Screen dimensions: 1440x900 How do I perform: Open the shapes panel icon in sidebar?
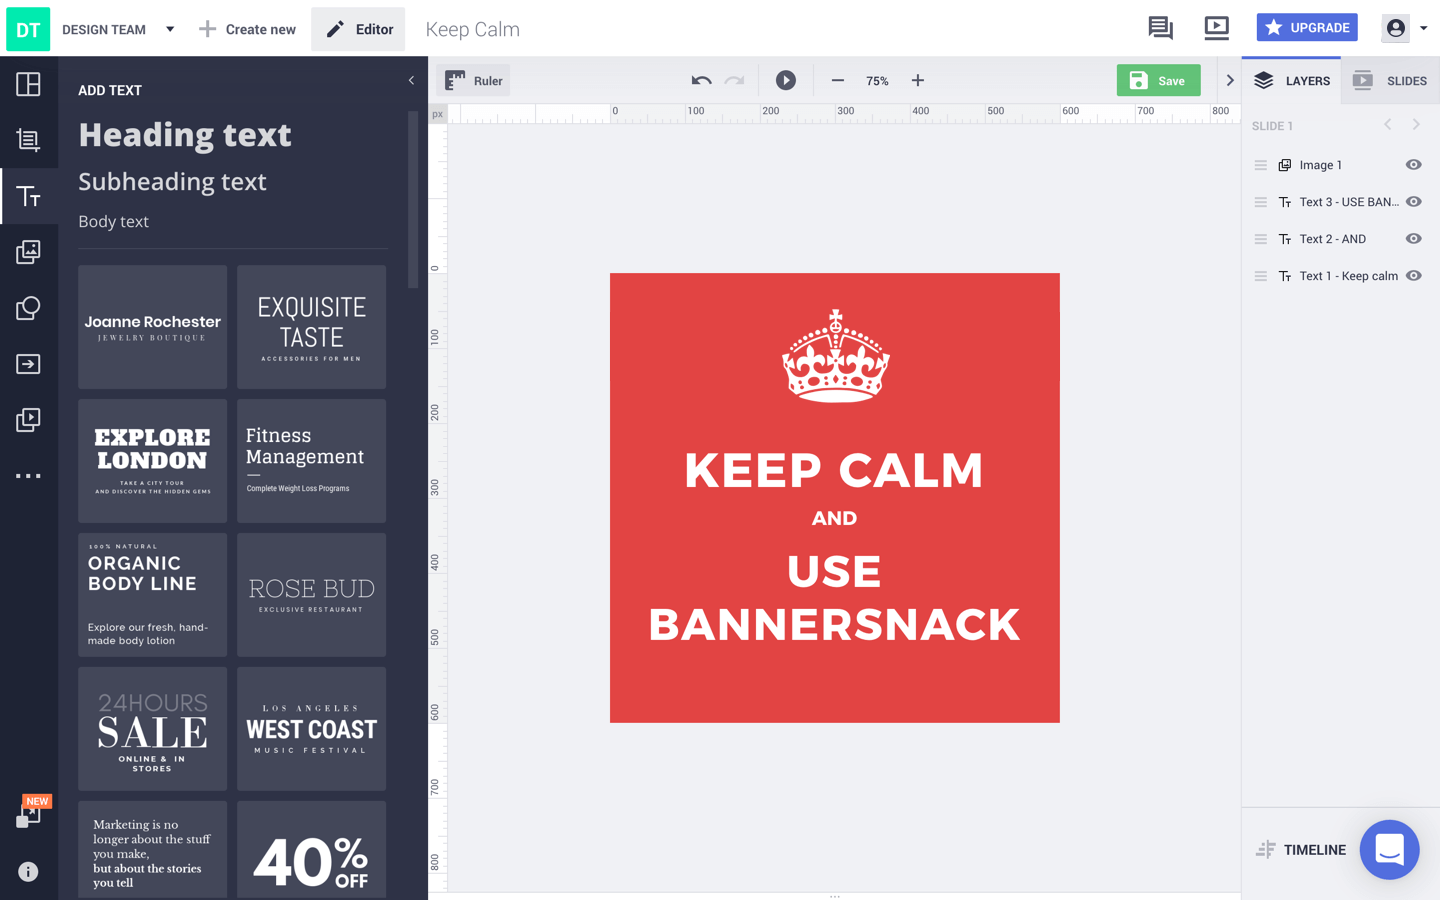(x=28, y=308)
